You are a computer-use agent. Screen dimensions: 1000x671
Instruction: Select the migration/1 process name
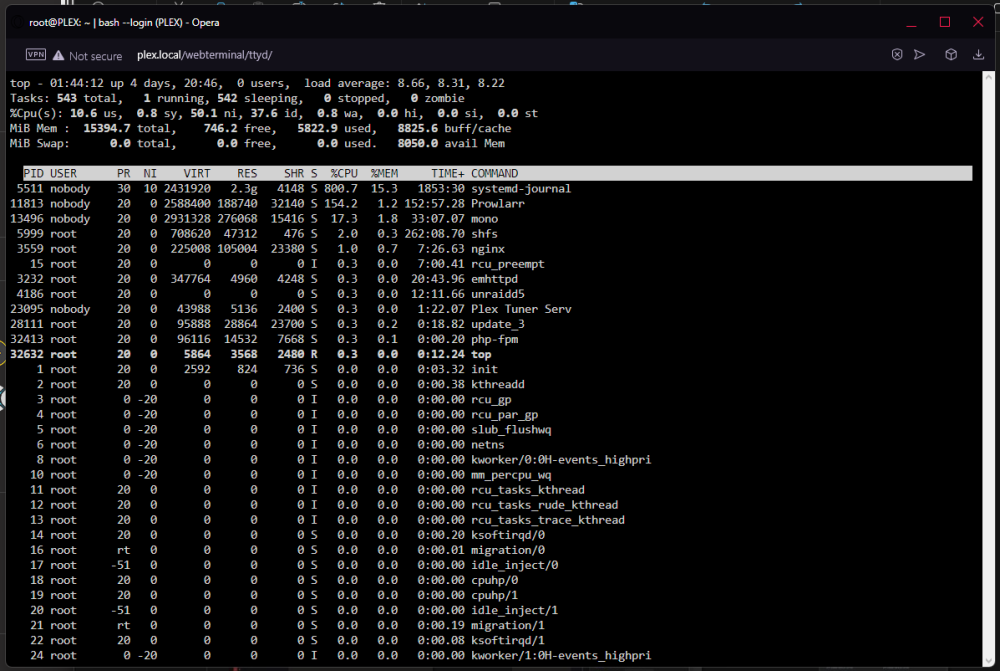508,625
